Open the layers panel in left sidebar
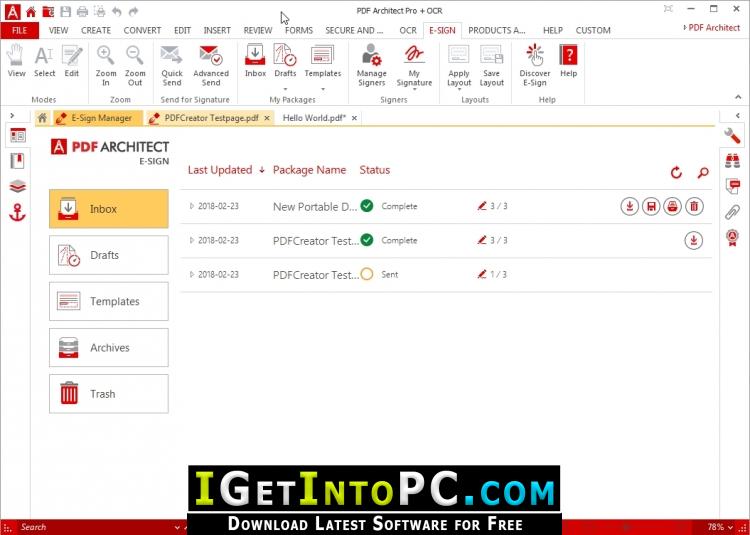750x535 pixels. click(x=18, y=186)
